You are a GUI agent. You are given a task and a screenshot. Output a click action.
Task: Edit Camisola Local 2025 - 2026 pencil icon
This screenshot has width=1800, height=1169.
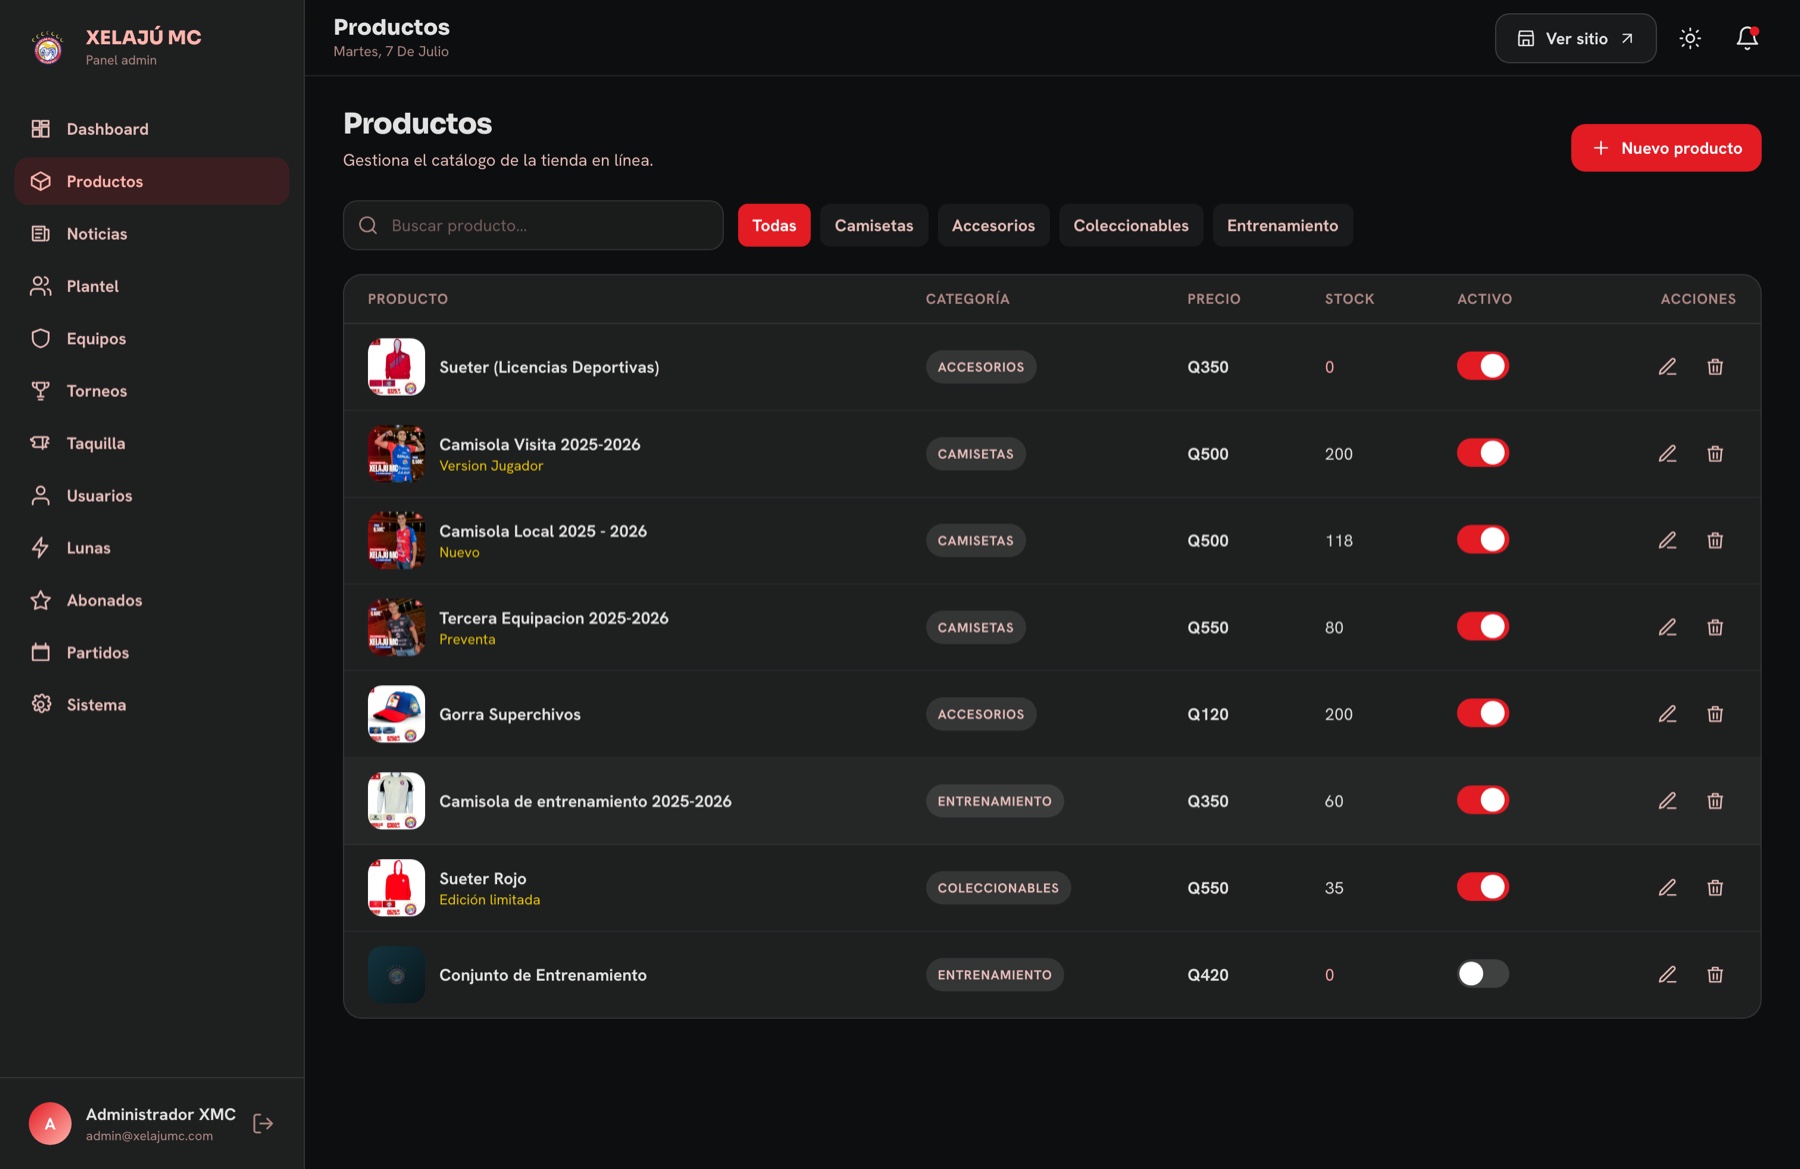point(1667,541)
